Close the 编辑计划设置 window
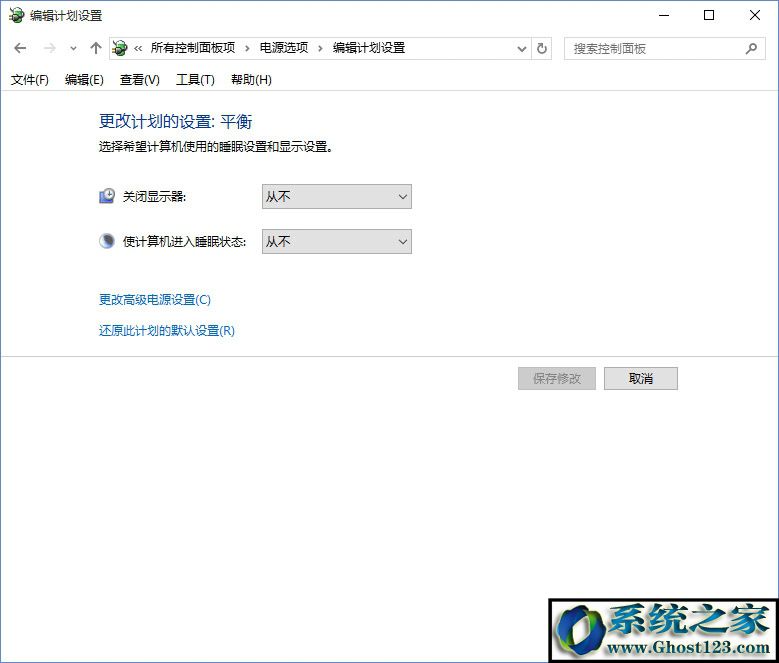This screenshot has height=663, width=779. (x=755, y=15)
